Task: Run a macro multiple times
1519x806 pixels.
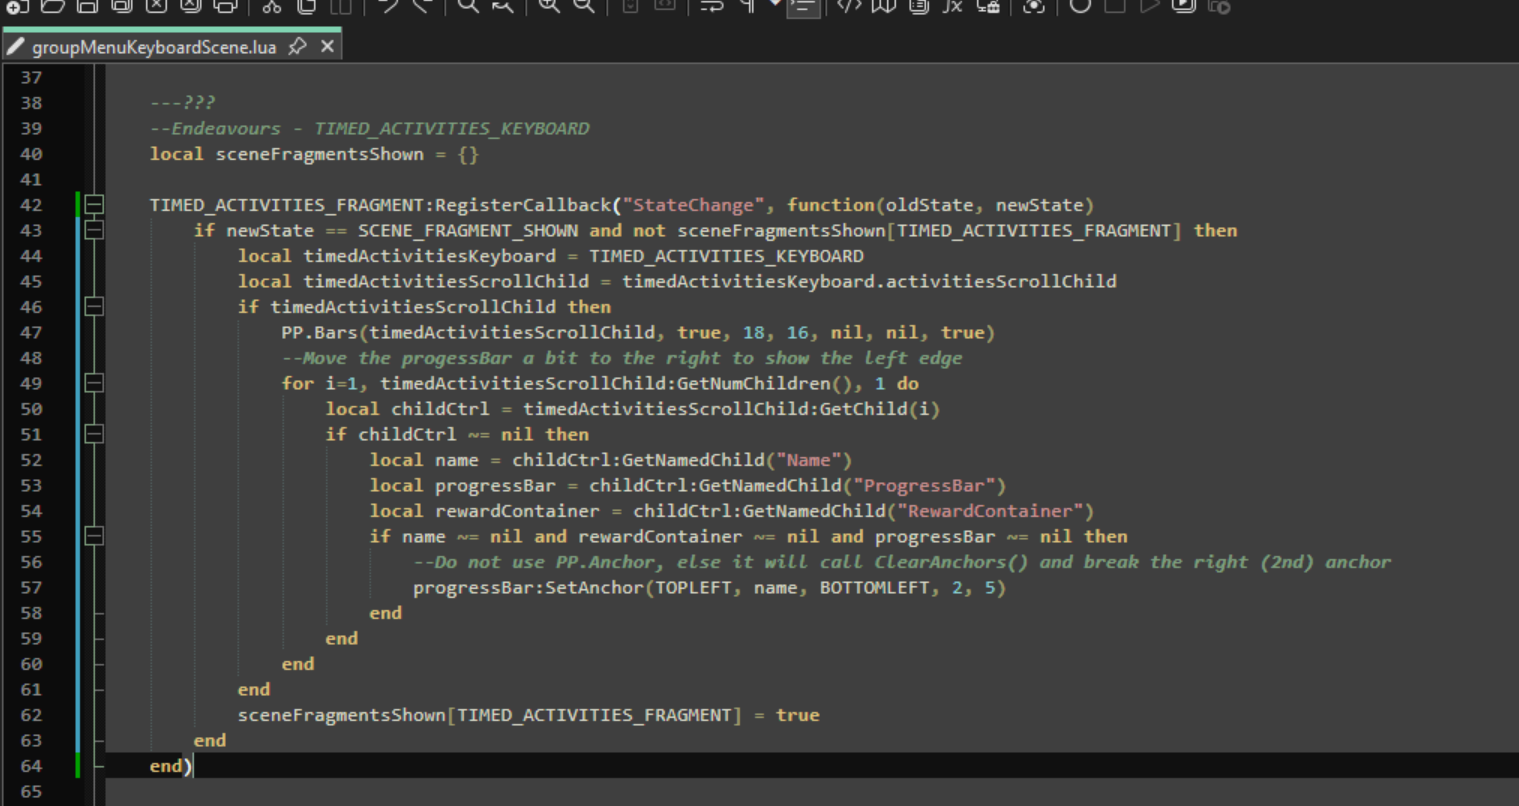Action: click(1184, 5)
